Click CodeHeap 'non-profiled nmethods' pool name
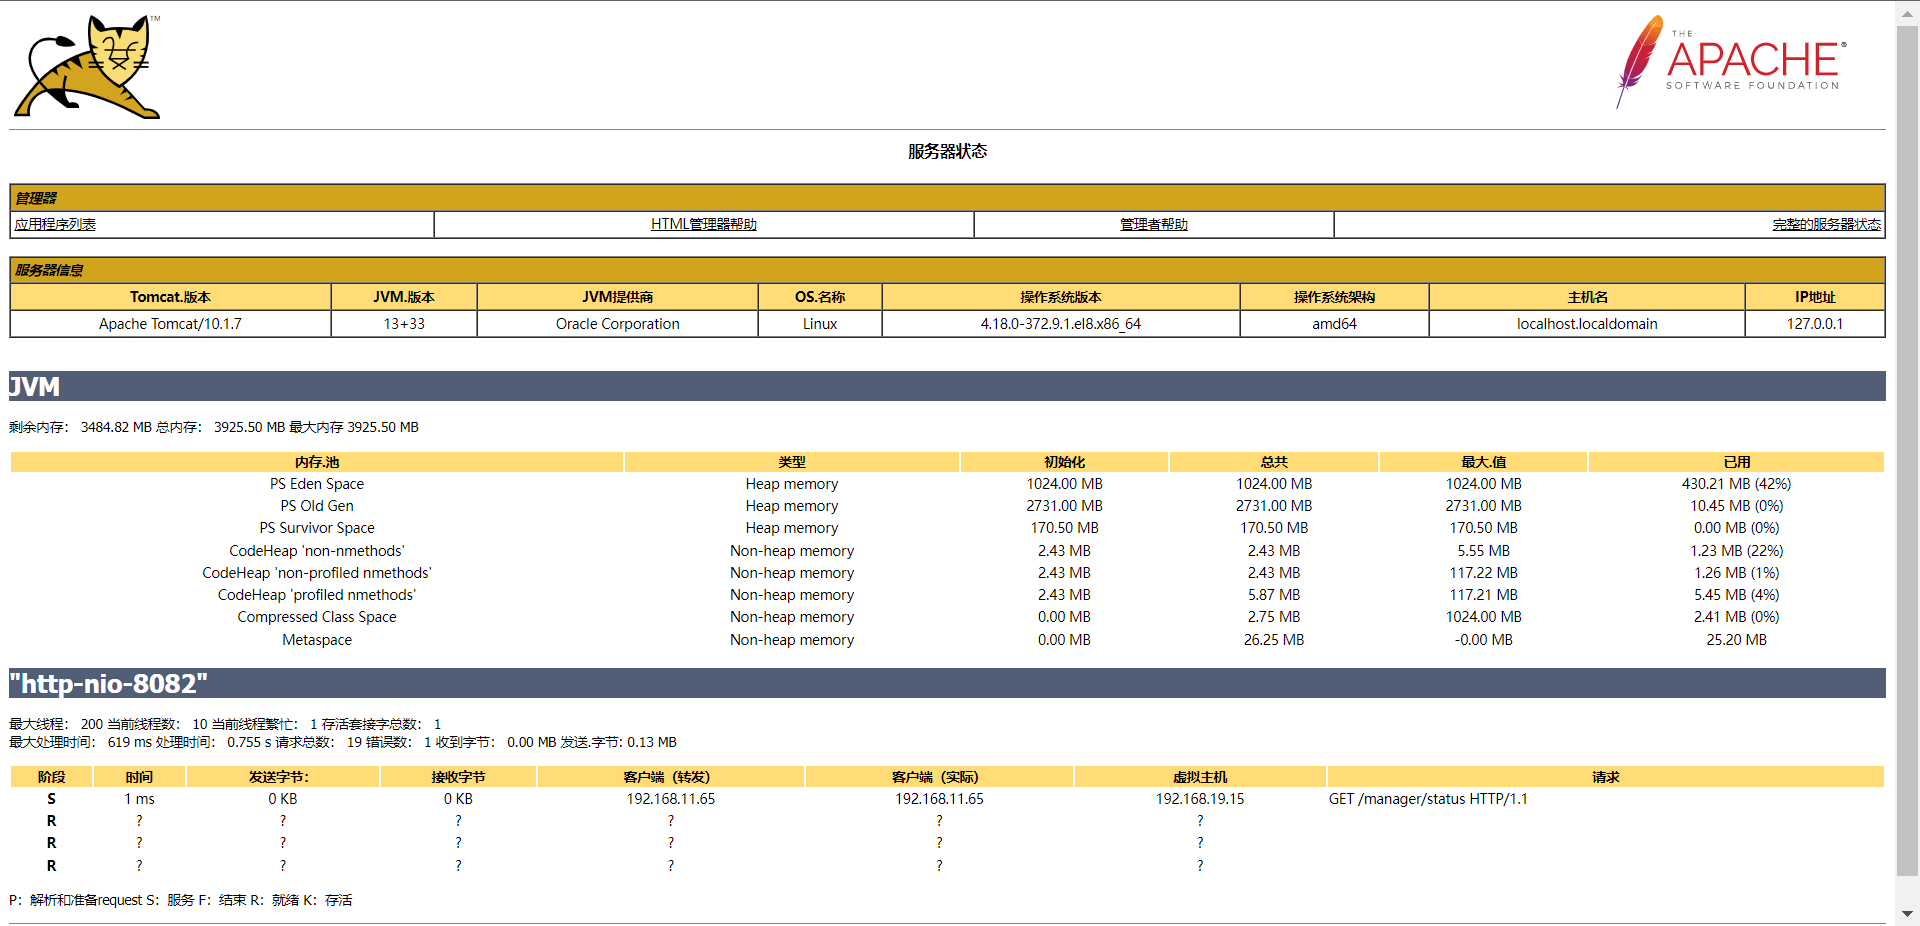Image resolution: width=1920 pixels, height=926 pixels. click(317, 573)
